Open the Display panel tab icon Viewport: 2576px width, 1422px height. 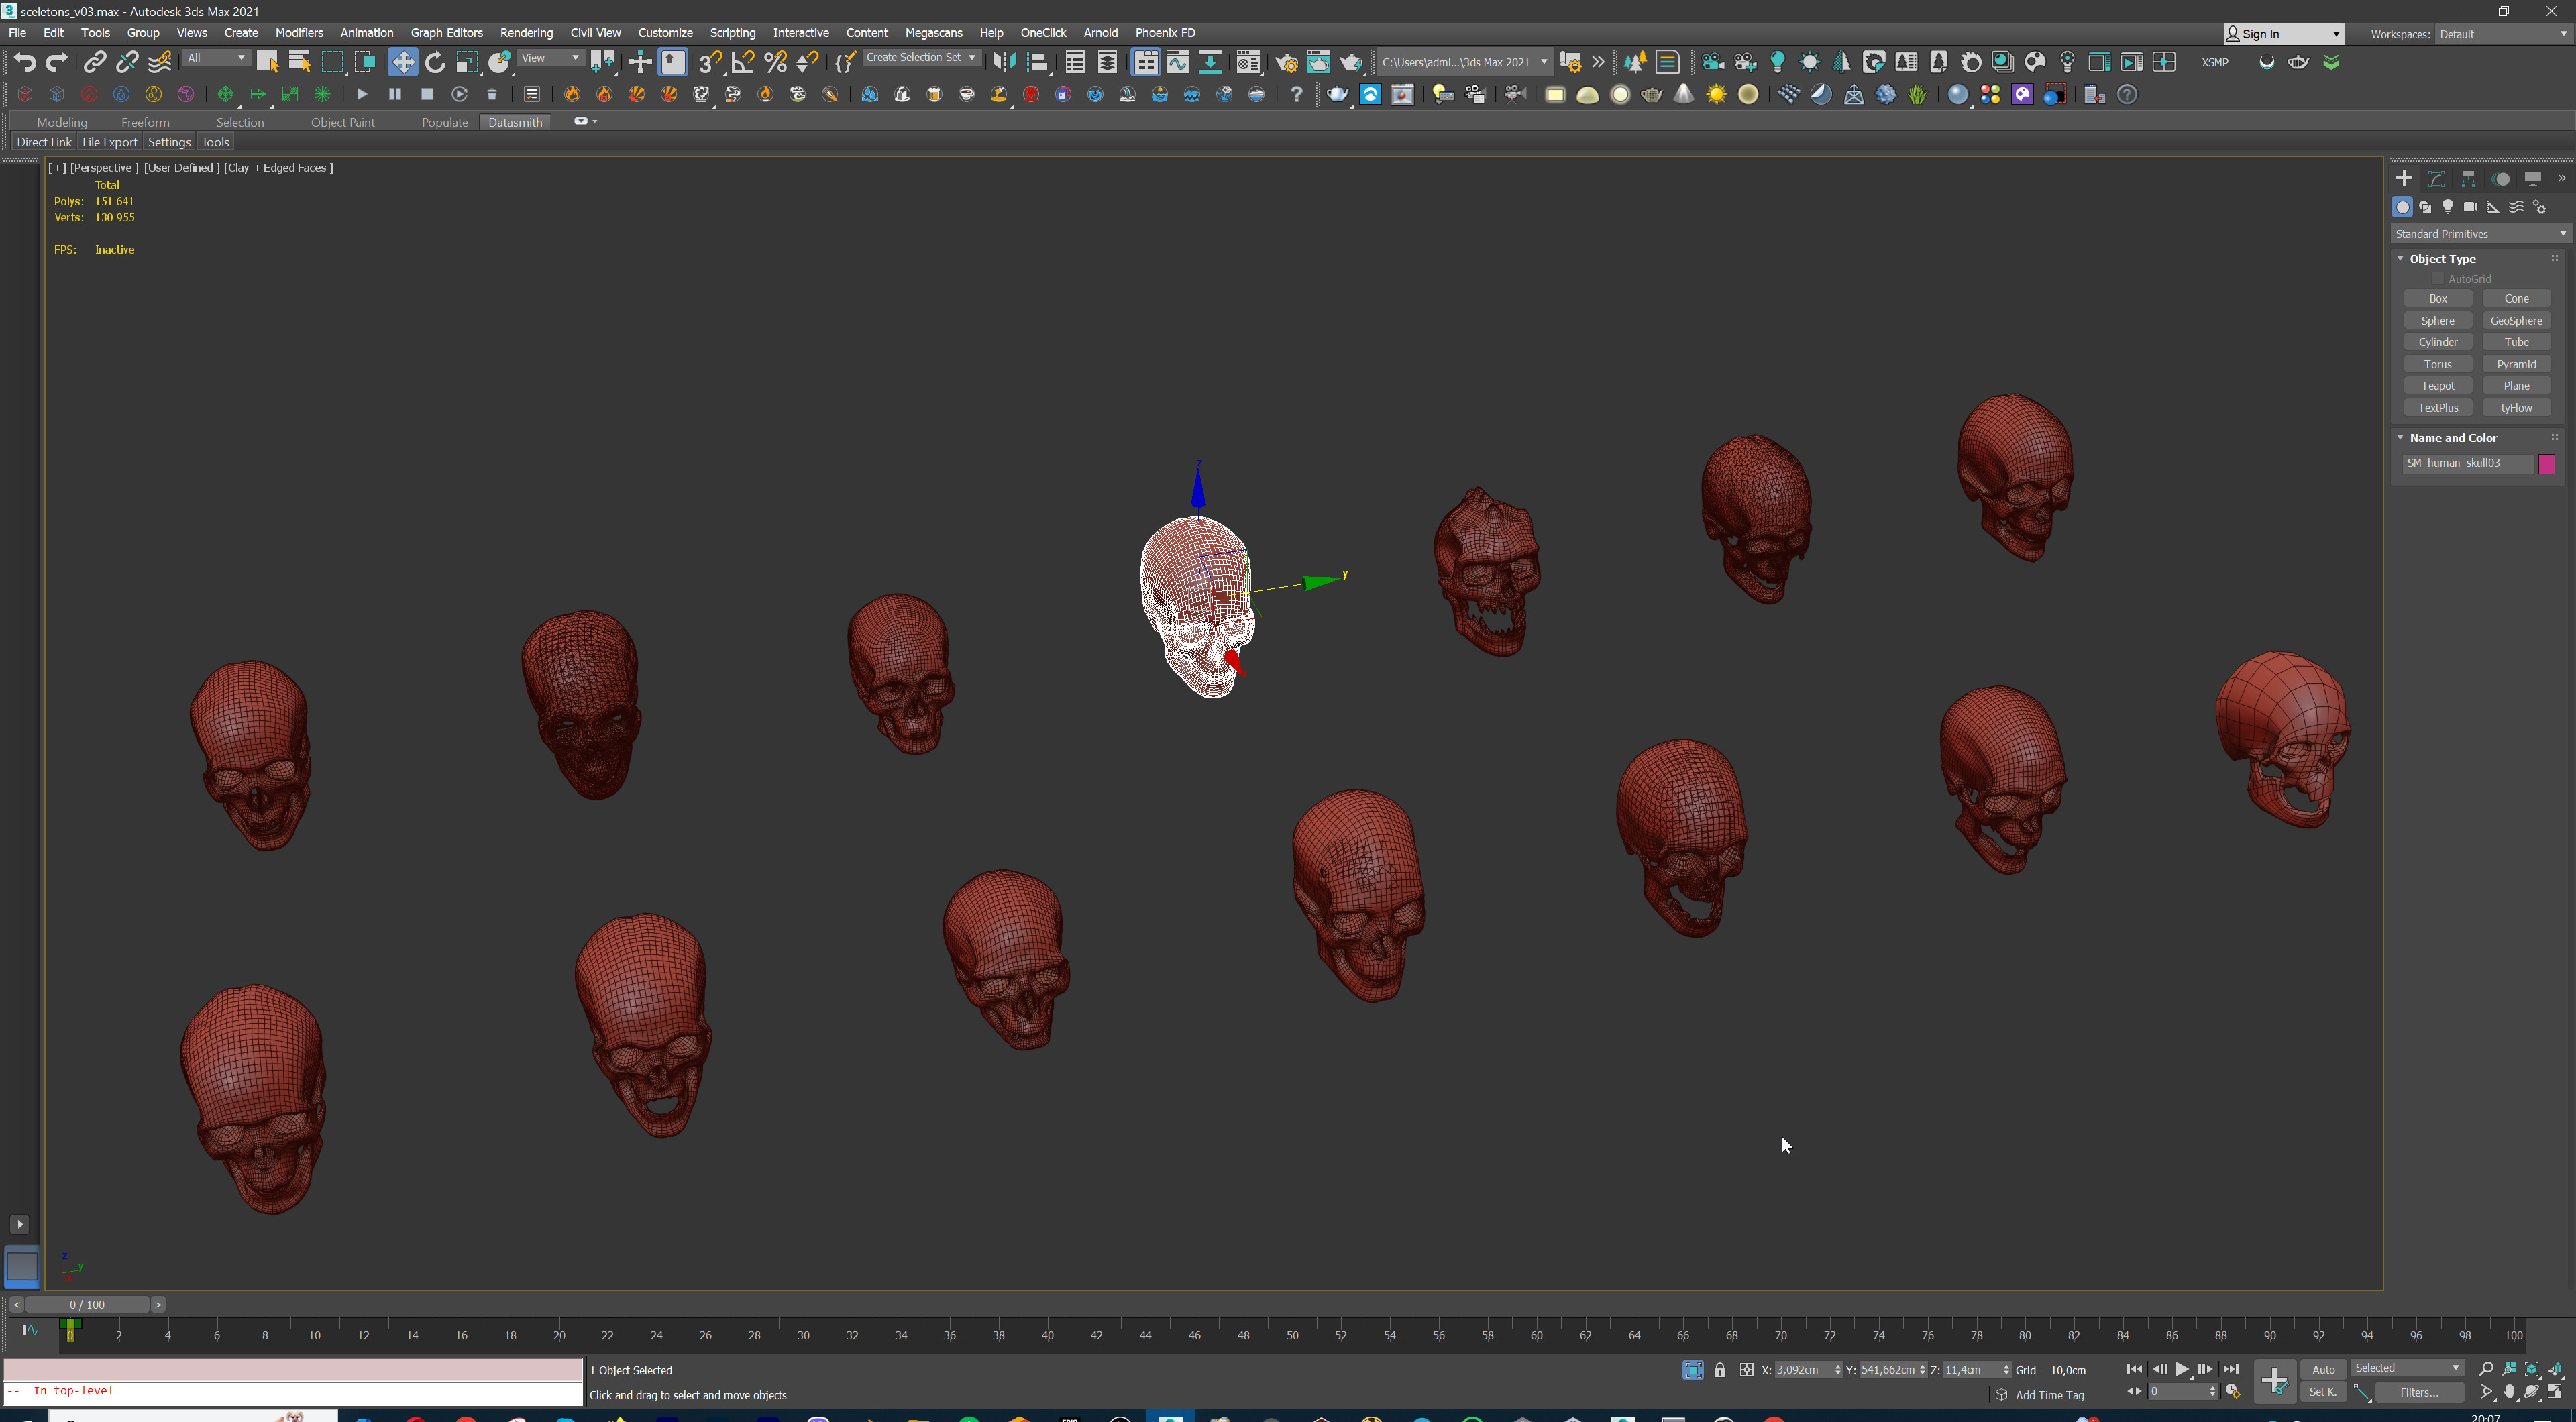pos(2533,179)
